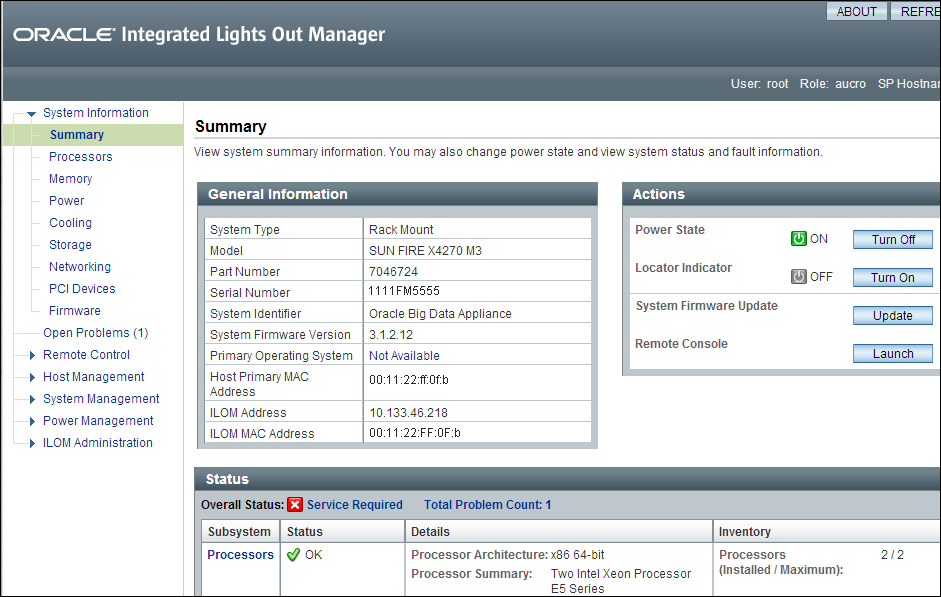Click the Subsystem column header
Image resolution: width=941 pixels, height=597 pixels.
coord(240,532)
